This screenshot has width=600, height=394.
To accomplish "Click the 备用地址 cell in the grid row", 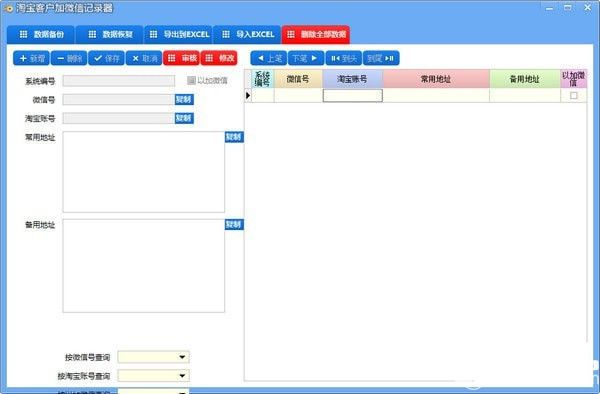I will click(525, 96).
